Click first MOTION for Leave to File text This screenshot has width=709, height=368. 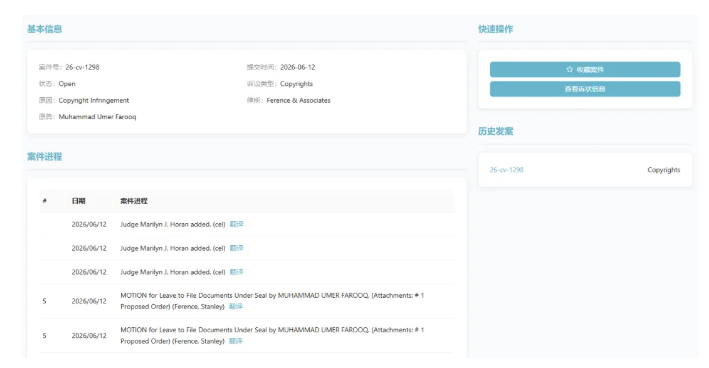pos(272,301)
